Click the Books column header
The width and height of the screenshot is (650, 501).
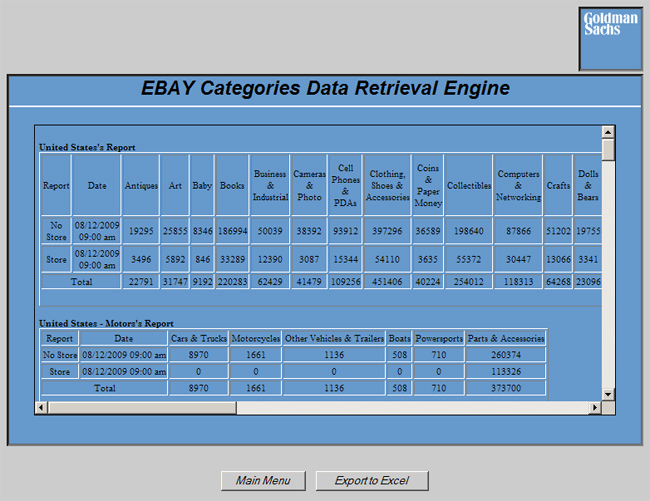pyautogui.click(x=232, y=185)
